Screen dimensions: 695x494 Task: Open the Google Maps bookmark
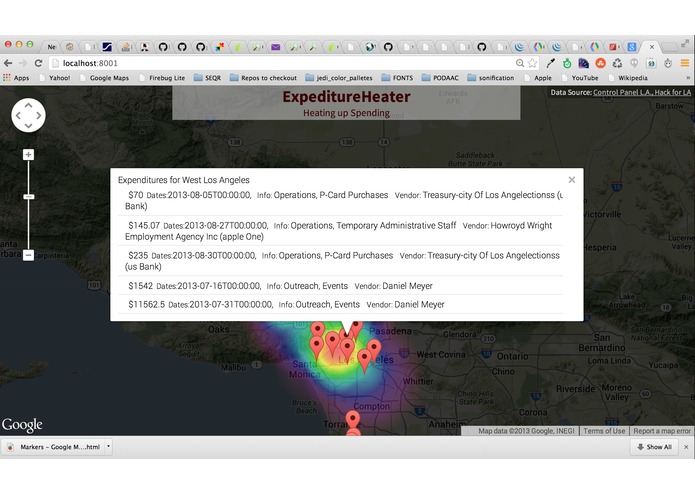tap(105, 78)
